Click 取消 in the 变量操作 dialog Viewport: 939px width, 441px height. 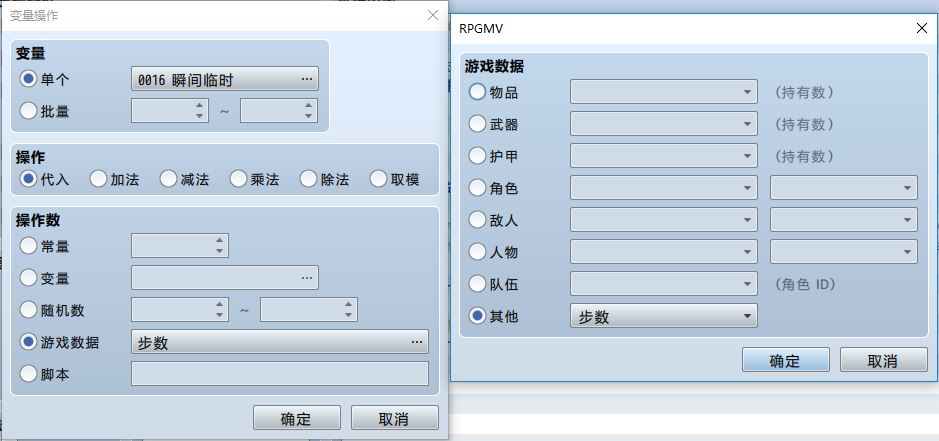coord(394,418)
